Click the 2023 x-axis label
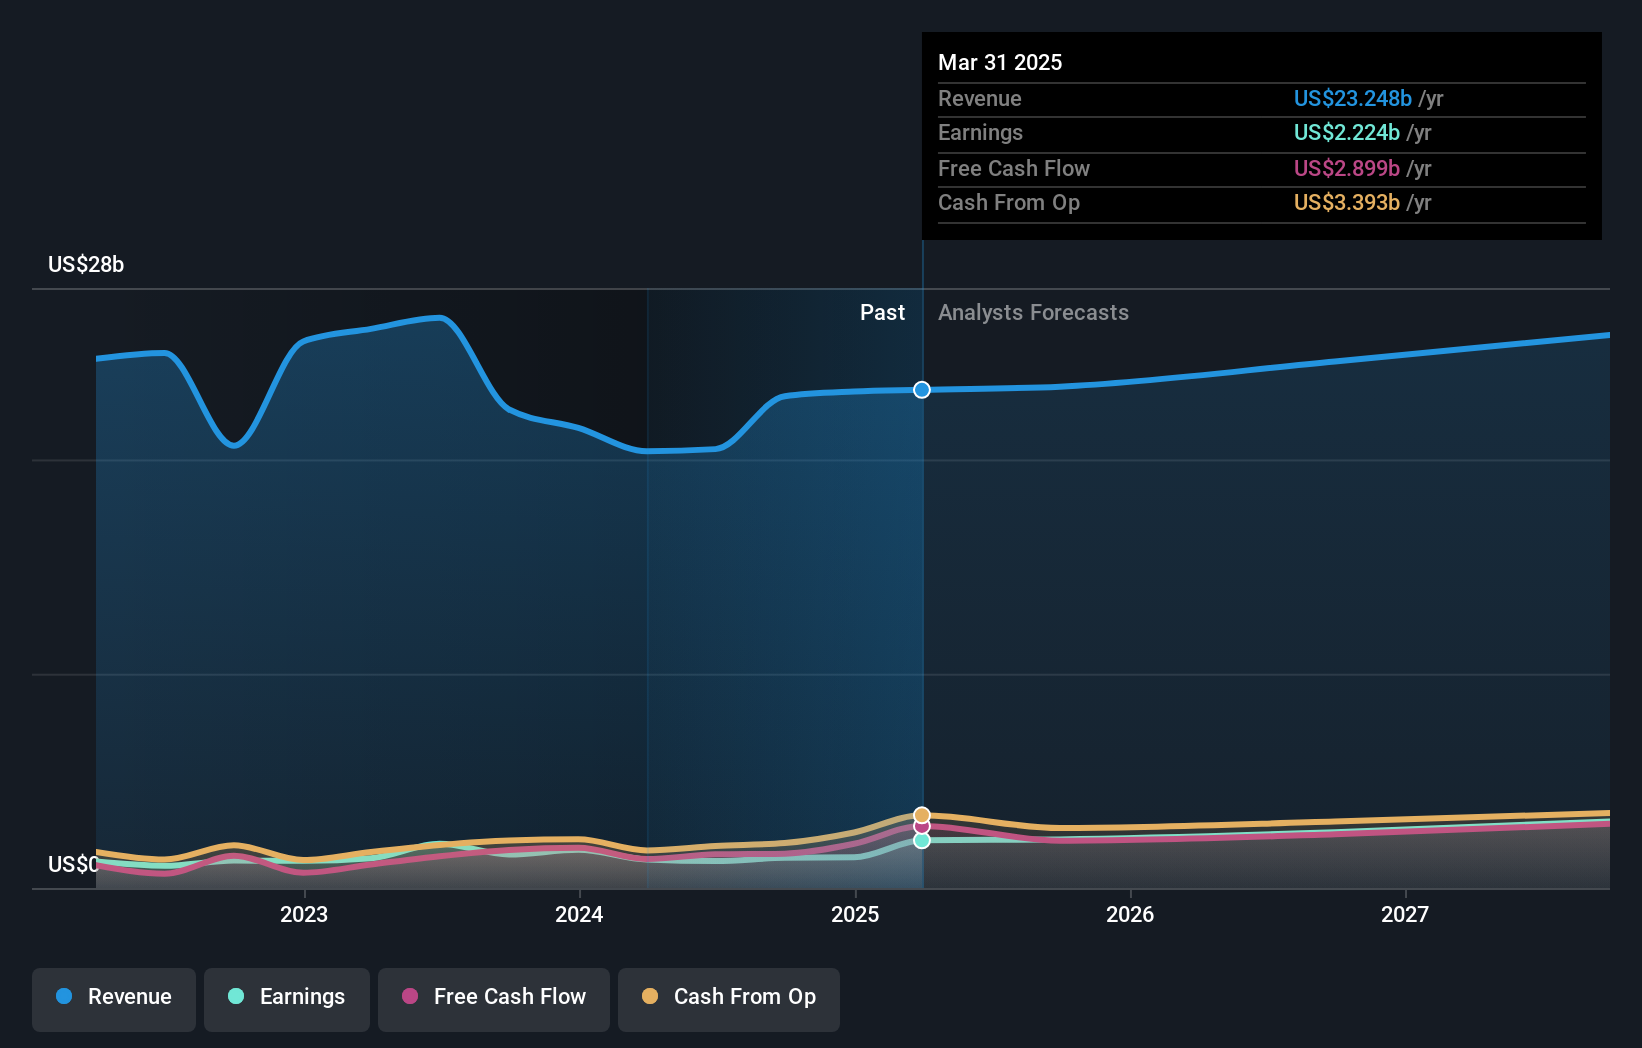The image size is (1642, 1048). pyautogui.click(x=304, y=914)
